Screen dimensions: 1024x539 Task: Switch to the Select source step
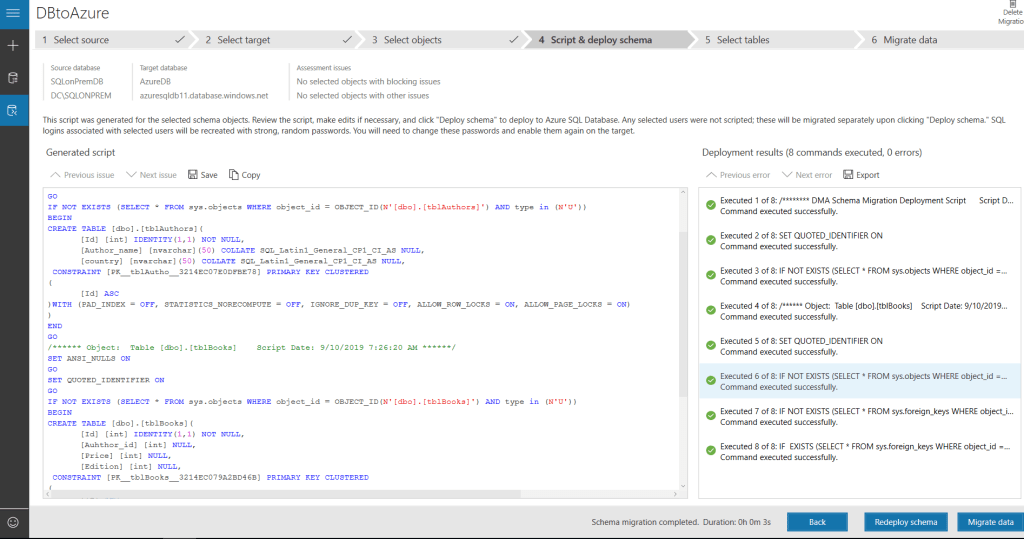click(81, 40)
